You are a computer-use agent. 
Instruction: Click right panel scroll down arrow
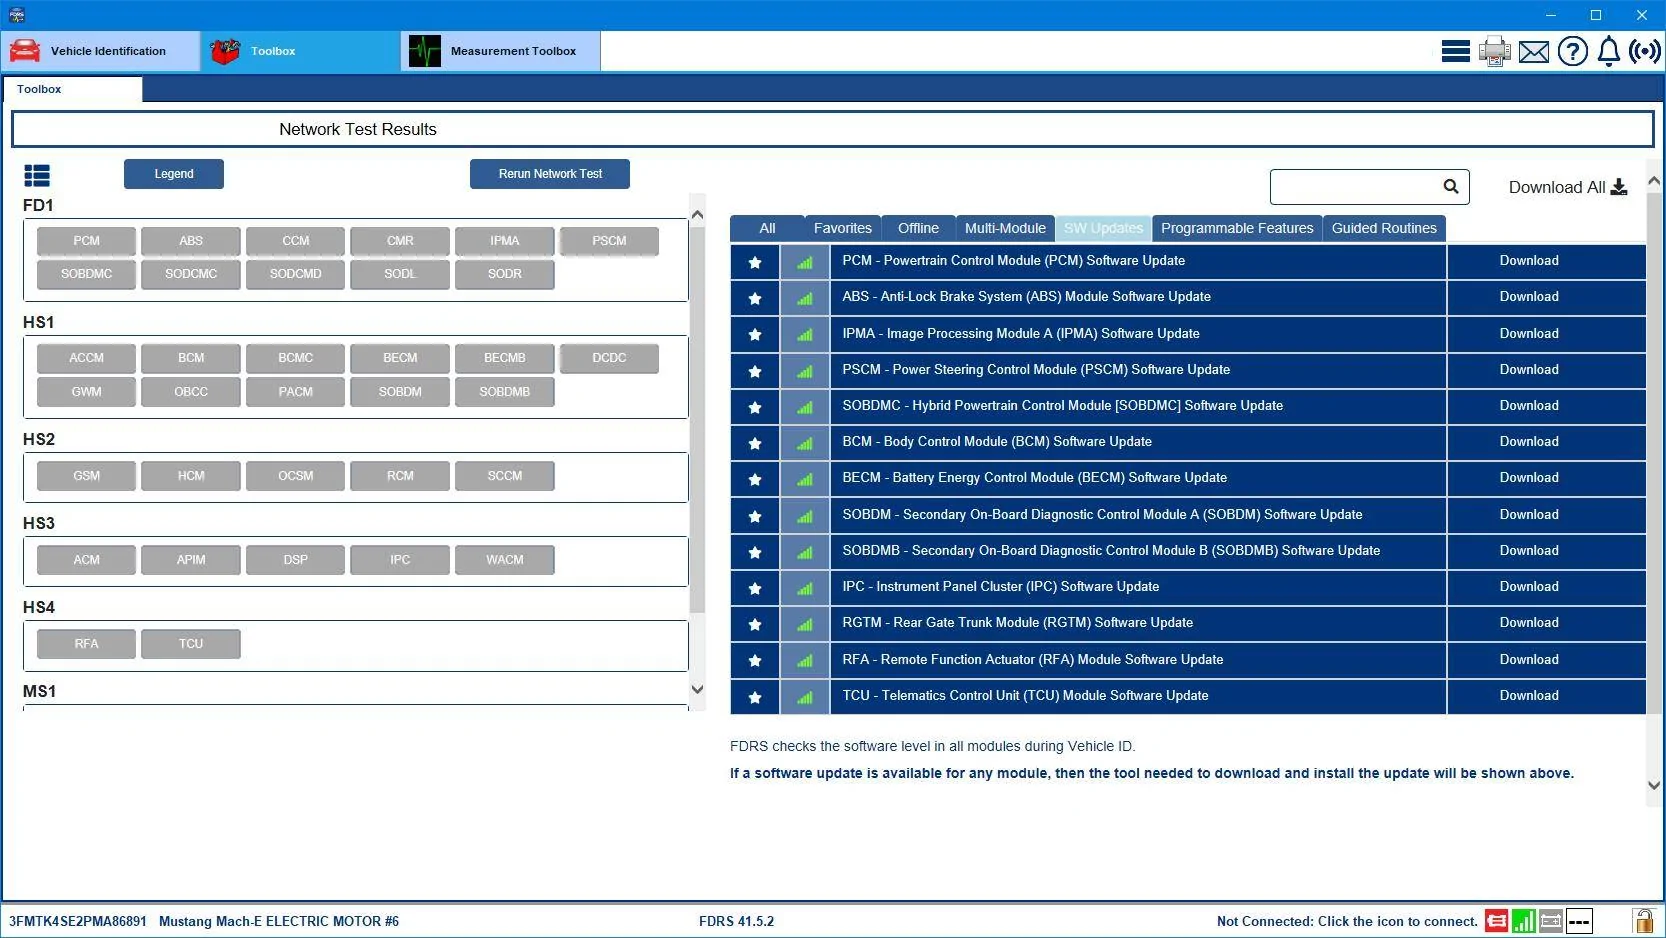pyautogui.click(x=1654, y=785)
